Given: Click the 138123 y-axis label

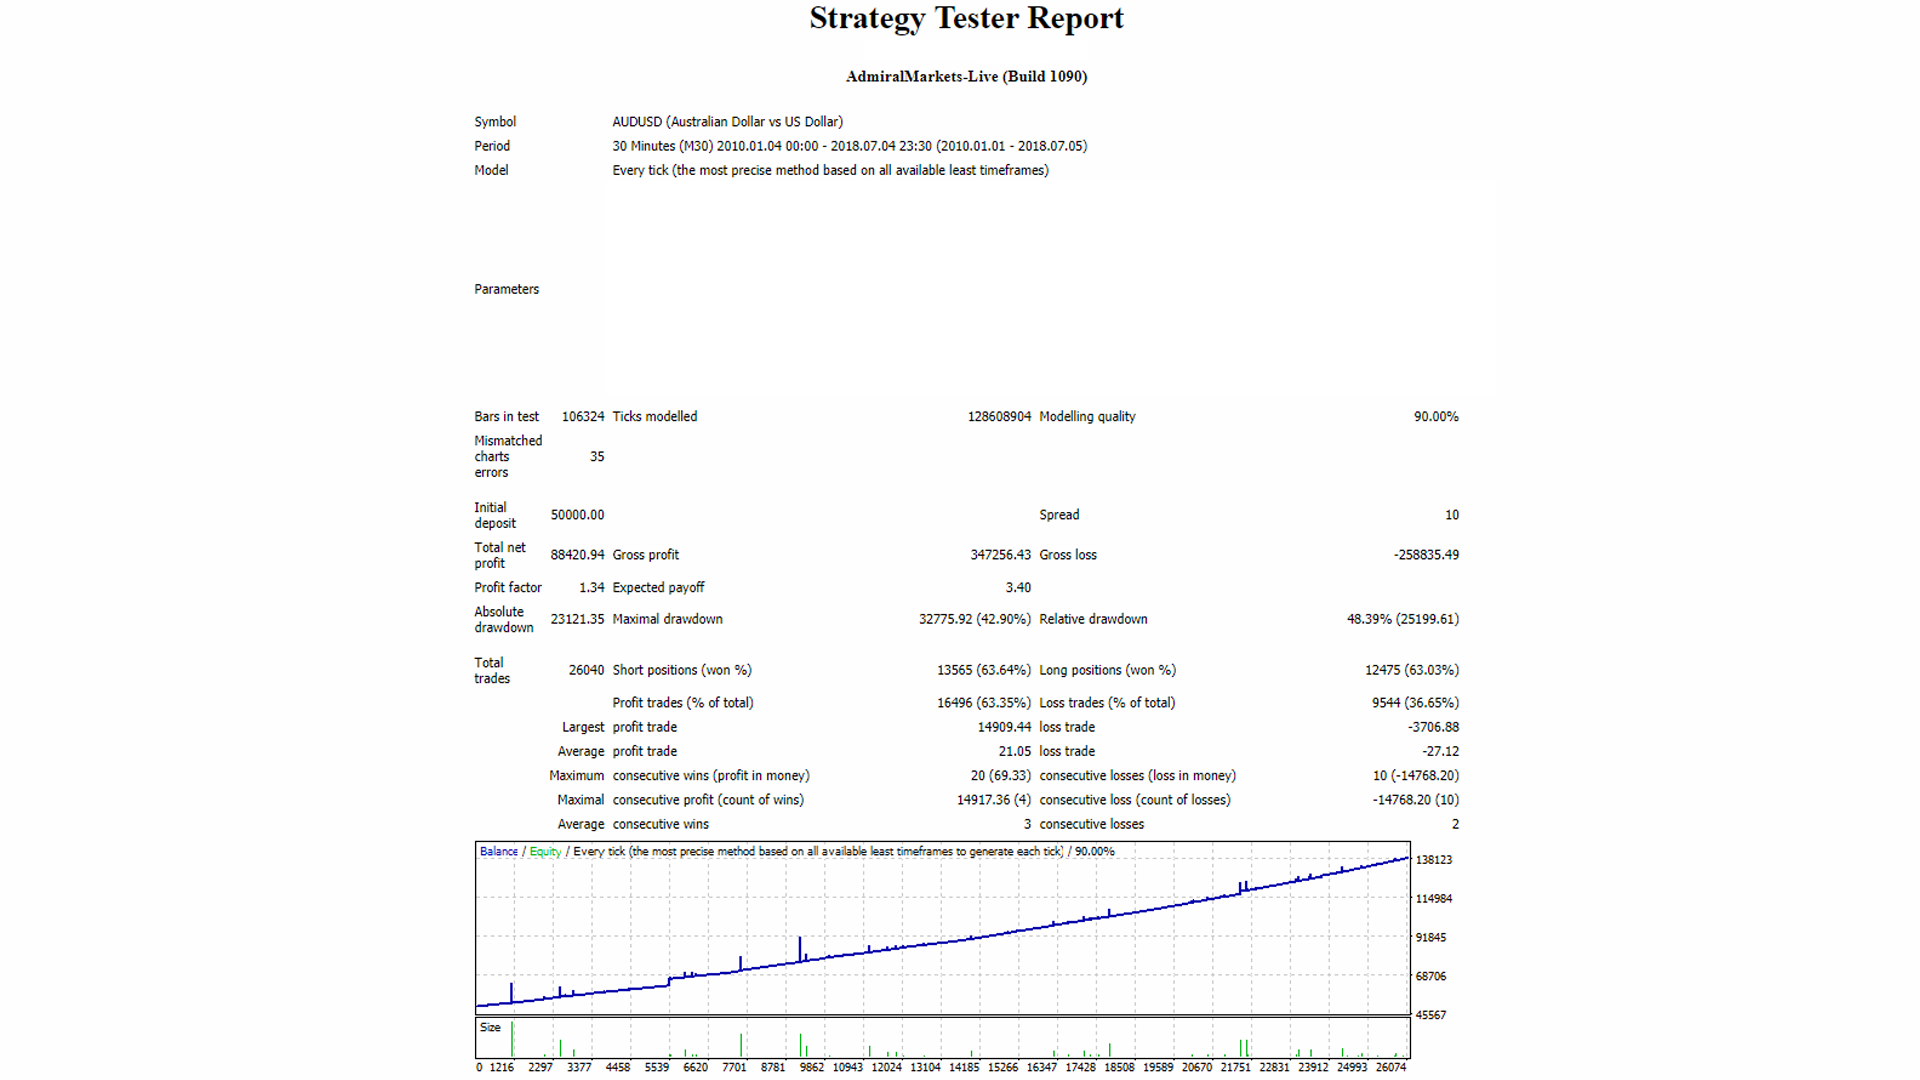Looking at the screenshot, I should click(x=1433, y=860).
